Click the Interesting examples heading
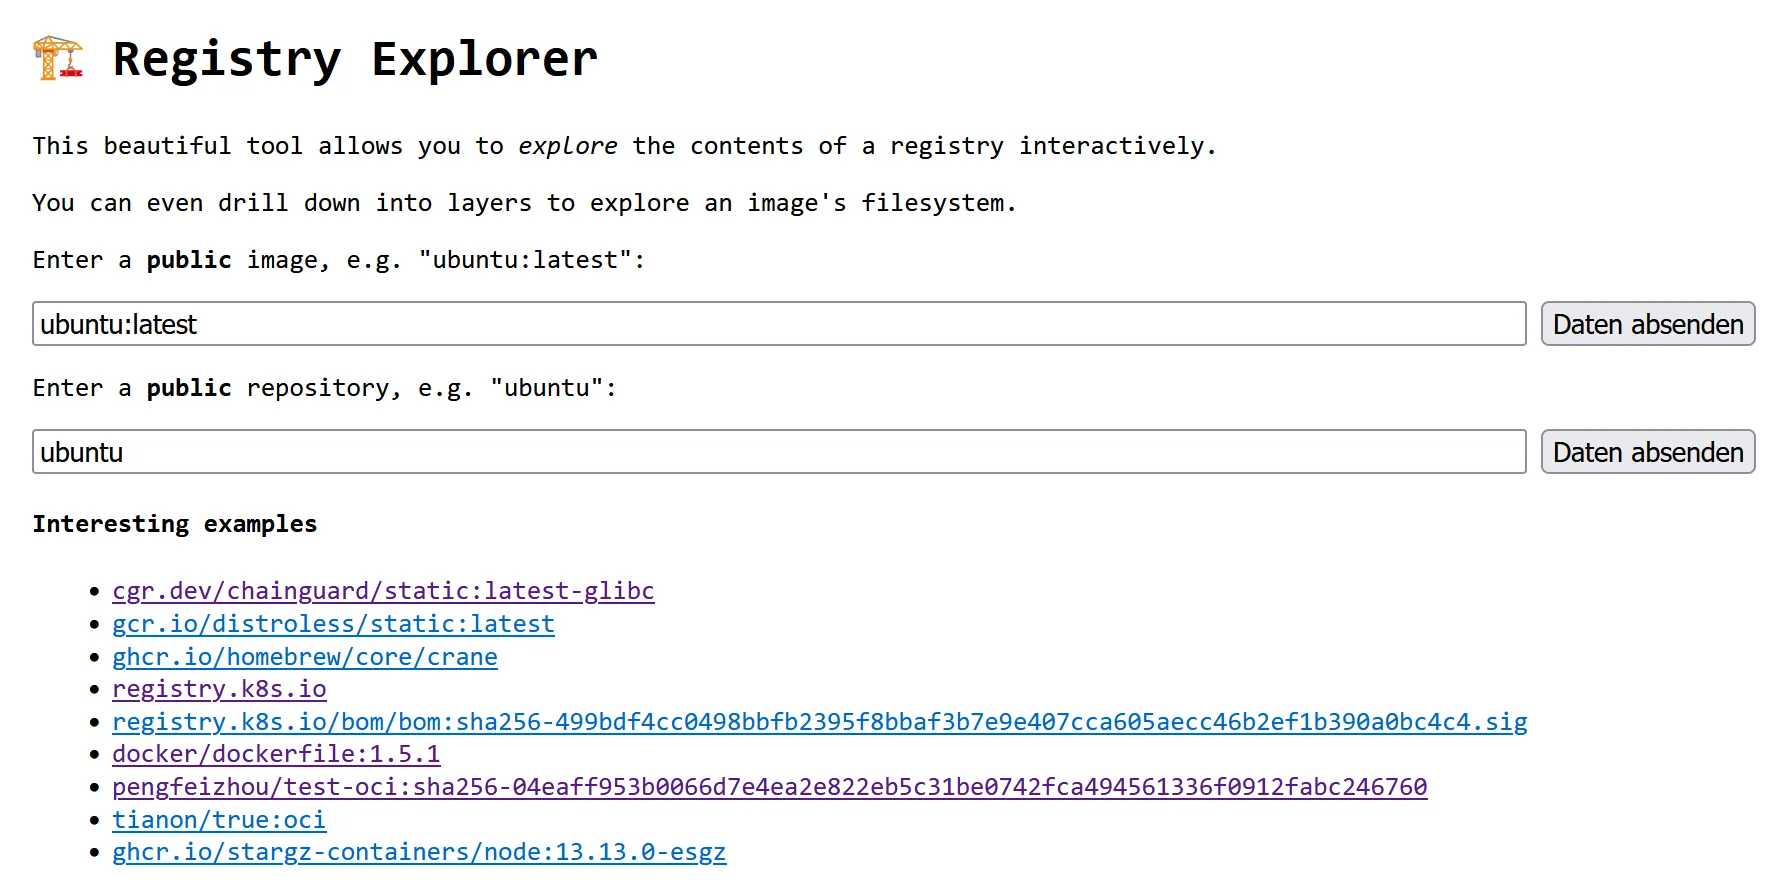Viewport: 1784px width, 889px height. tap(175, 524)
